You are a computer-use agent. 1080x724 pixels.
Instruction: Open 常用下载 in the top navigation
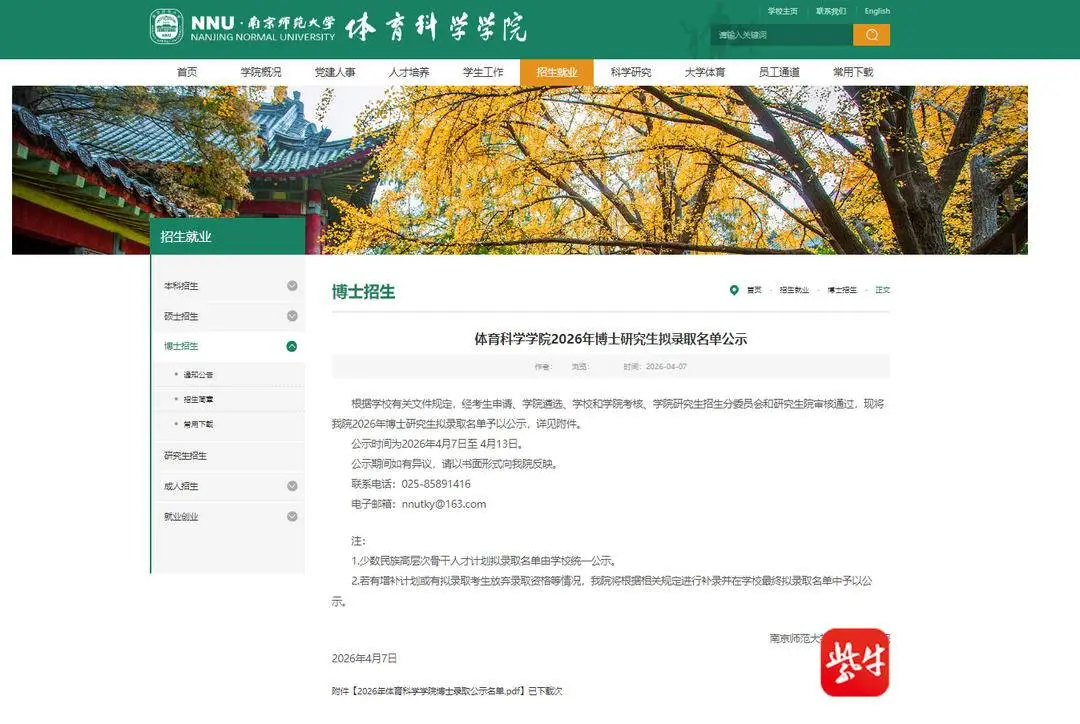[852, 71]
